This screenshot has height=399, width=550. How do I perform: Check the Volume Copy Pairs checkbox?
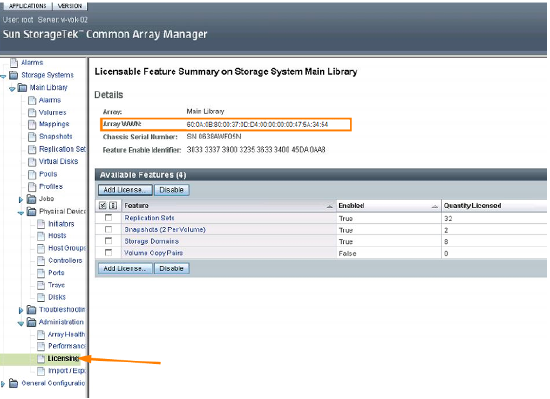108,252
